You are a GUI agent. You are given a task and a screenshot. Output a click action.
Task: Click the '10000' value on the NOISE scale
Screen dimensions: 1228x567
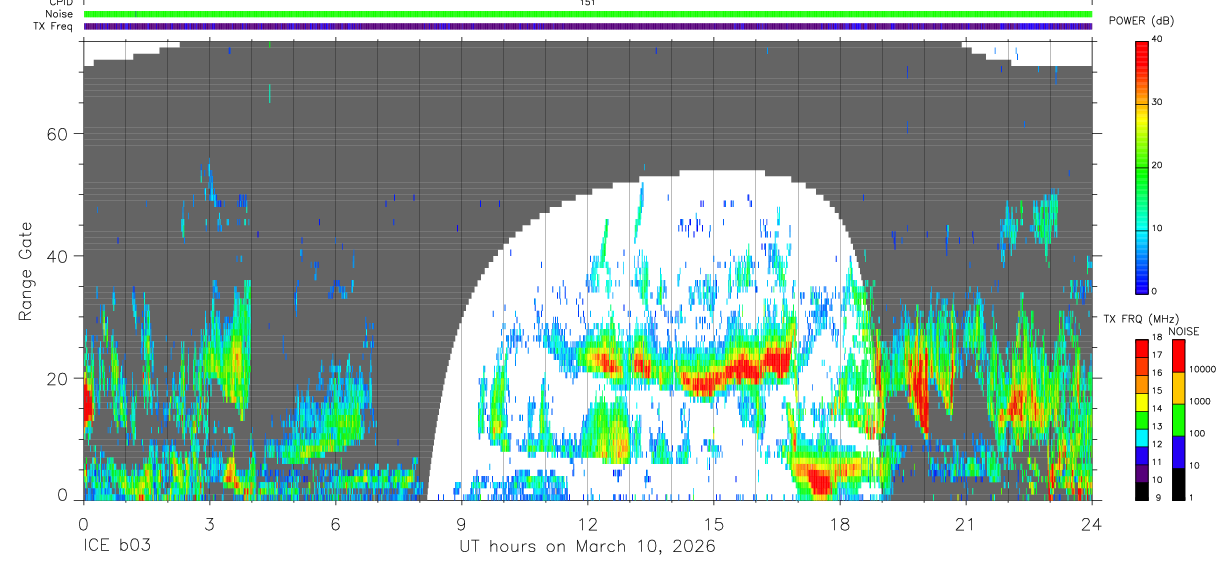point(1202,369)
